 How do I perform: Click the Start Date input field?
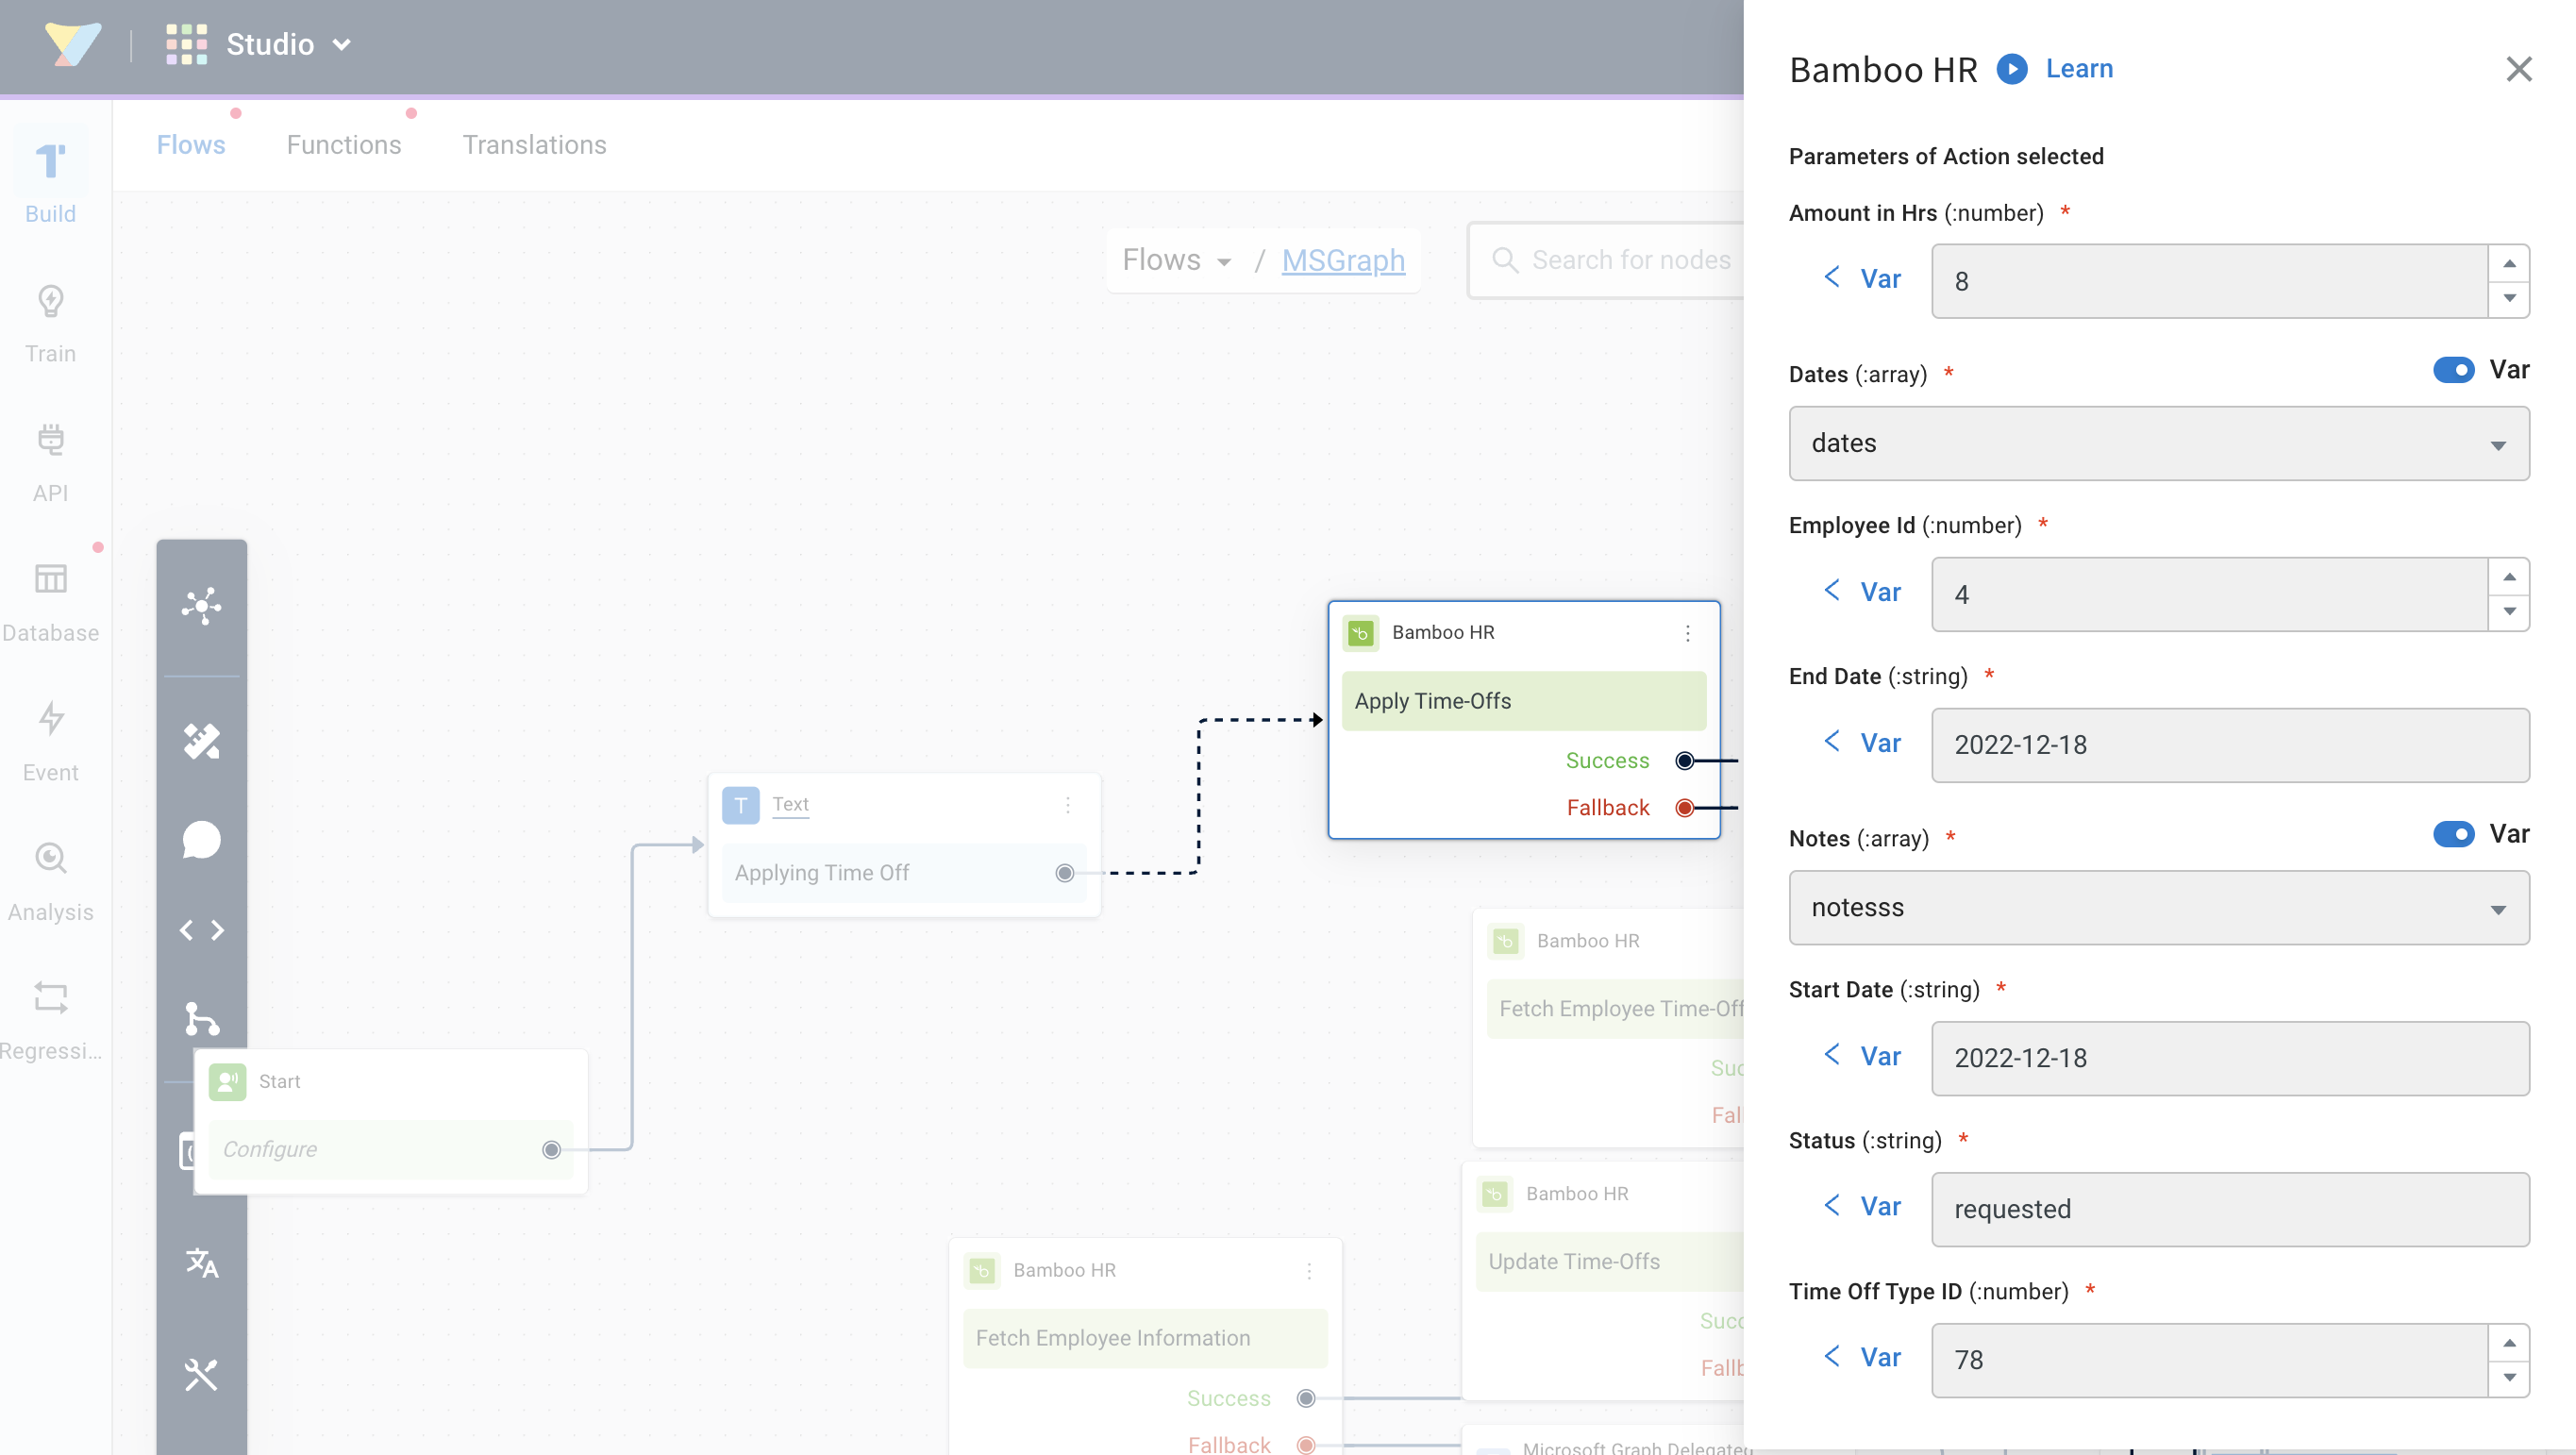[x=2230, y=1058]
